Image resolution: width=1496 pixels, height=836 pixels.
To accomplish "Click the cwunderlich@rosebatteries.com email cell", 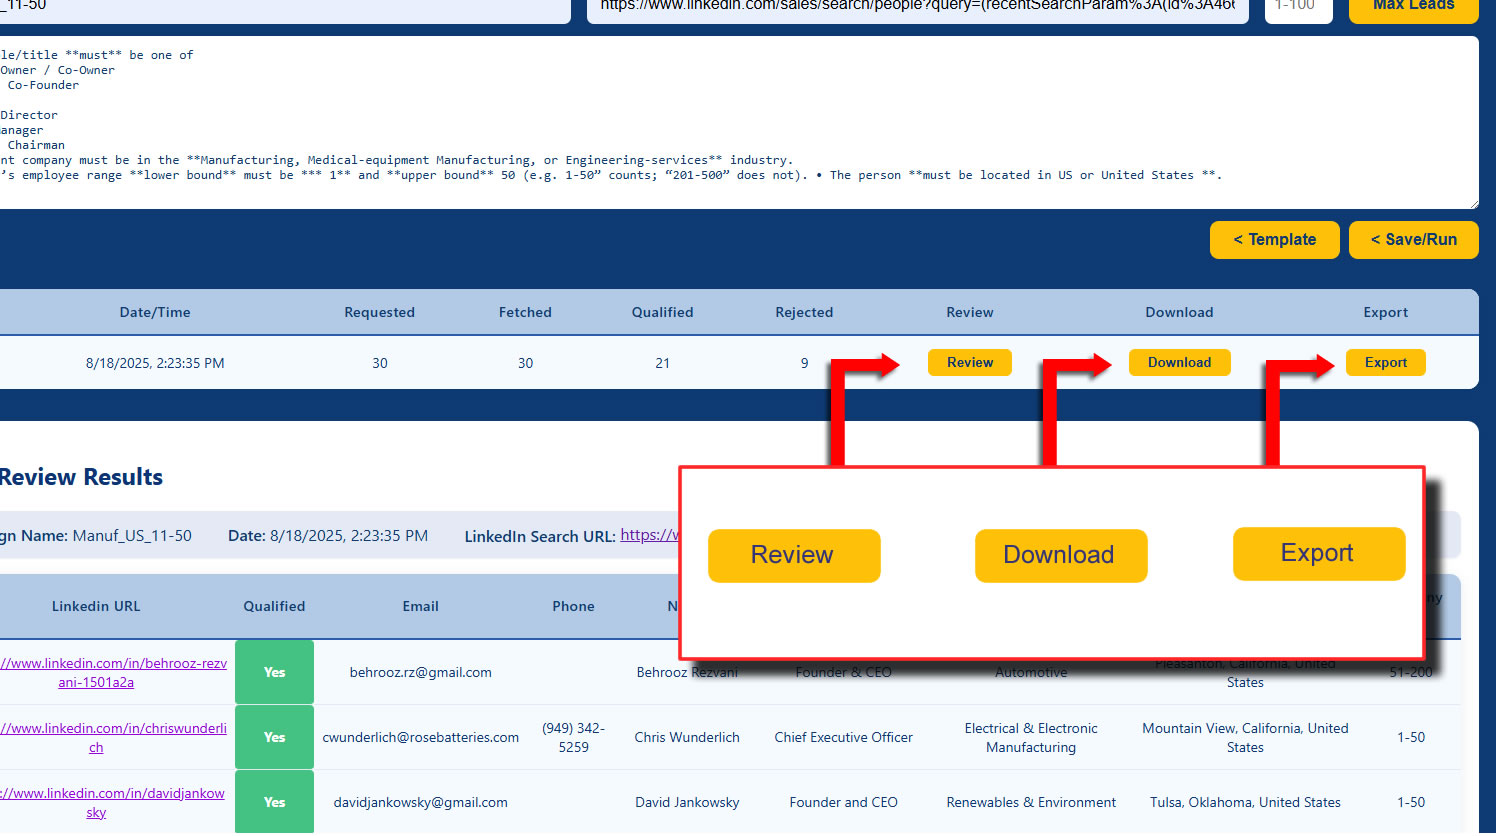I will click(420, 738).
